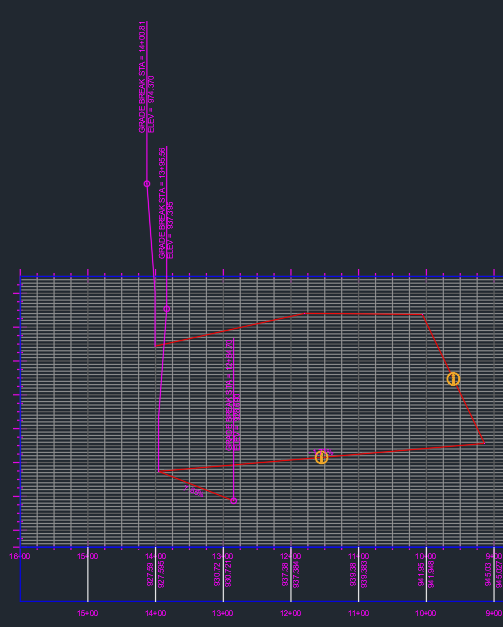Click the 9+00 station label in the bottom row
Viewport: 503px width, 627px height.
(494, 613)
